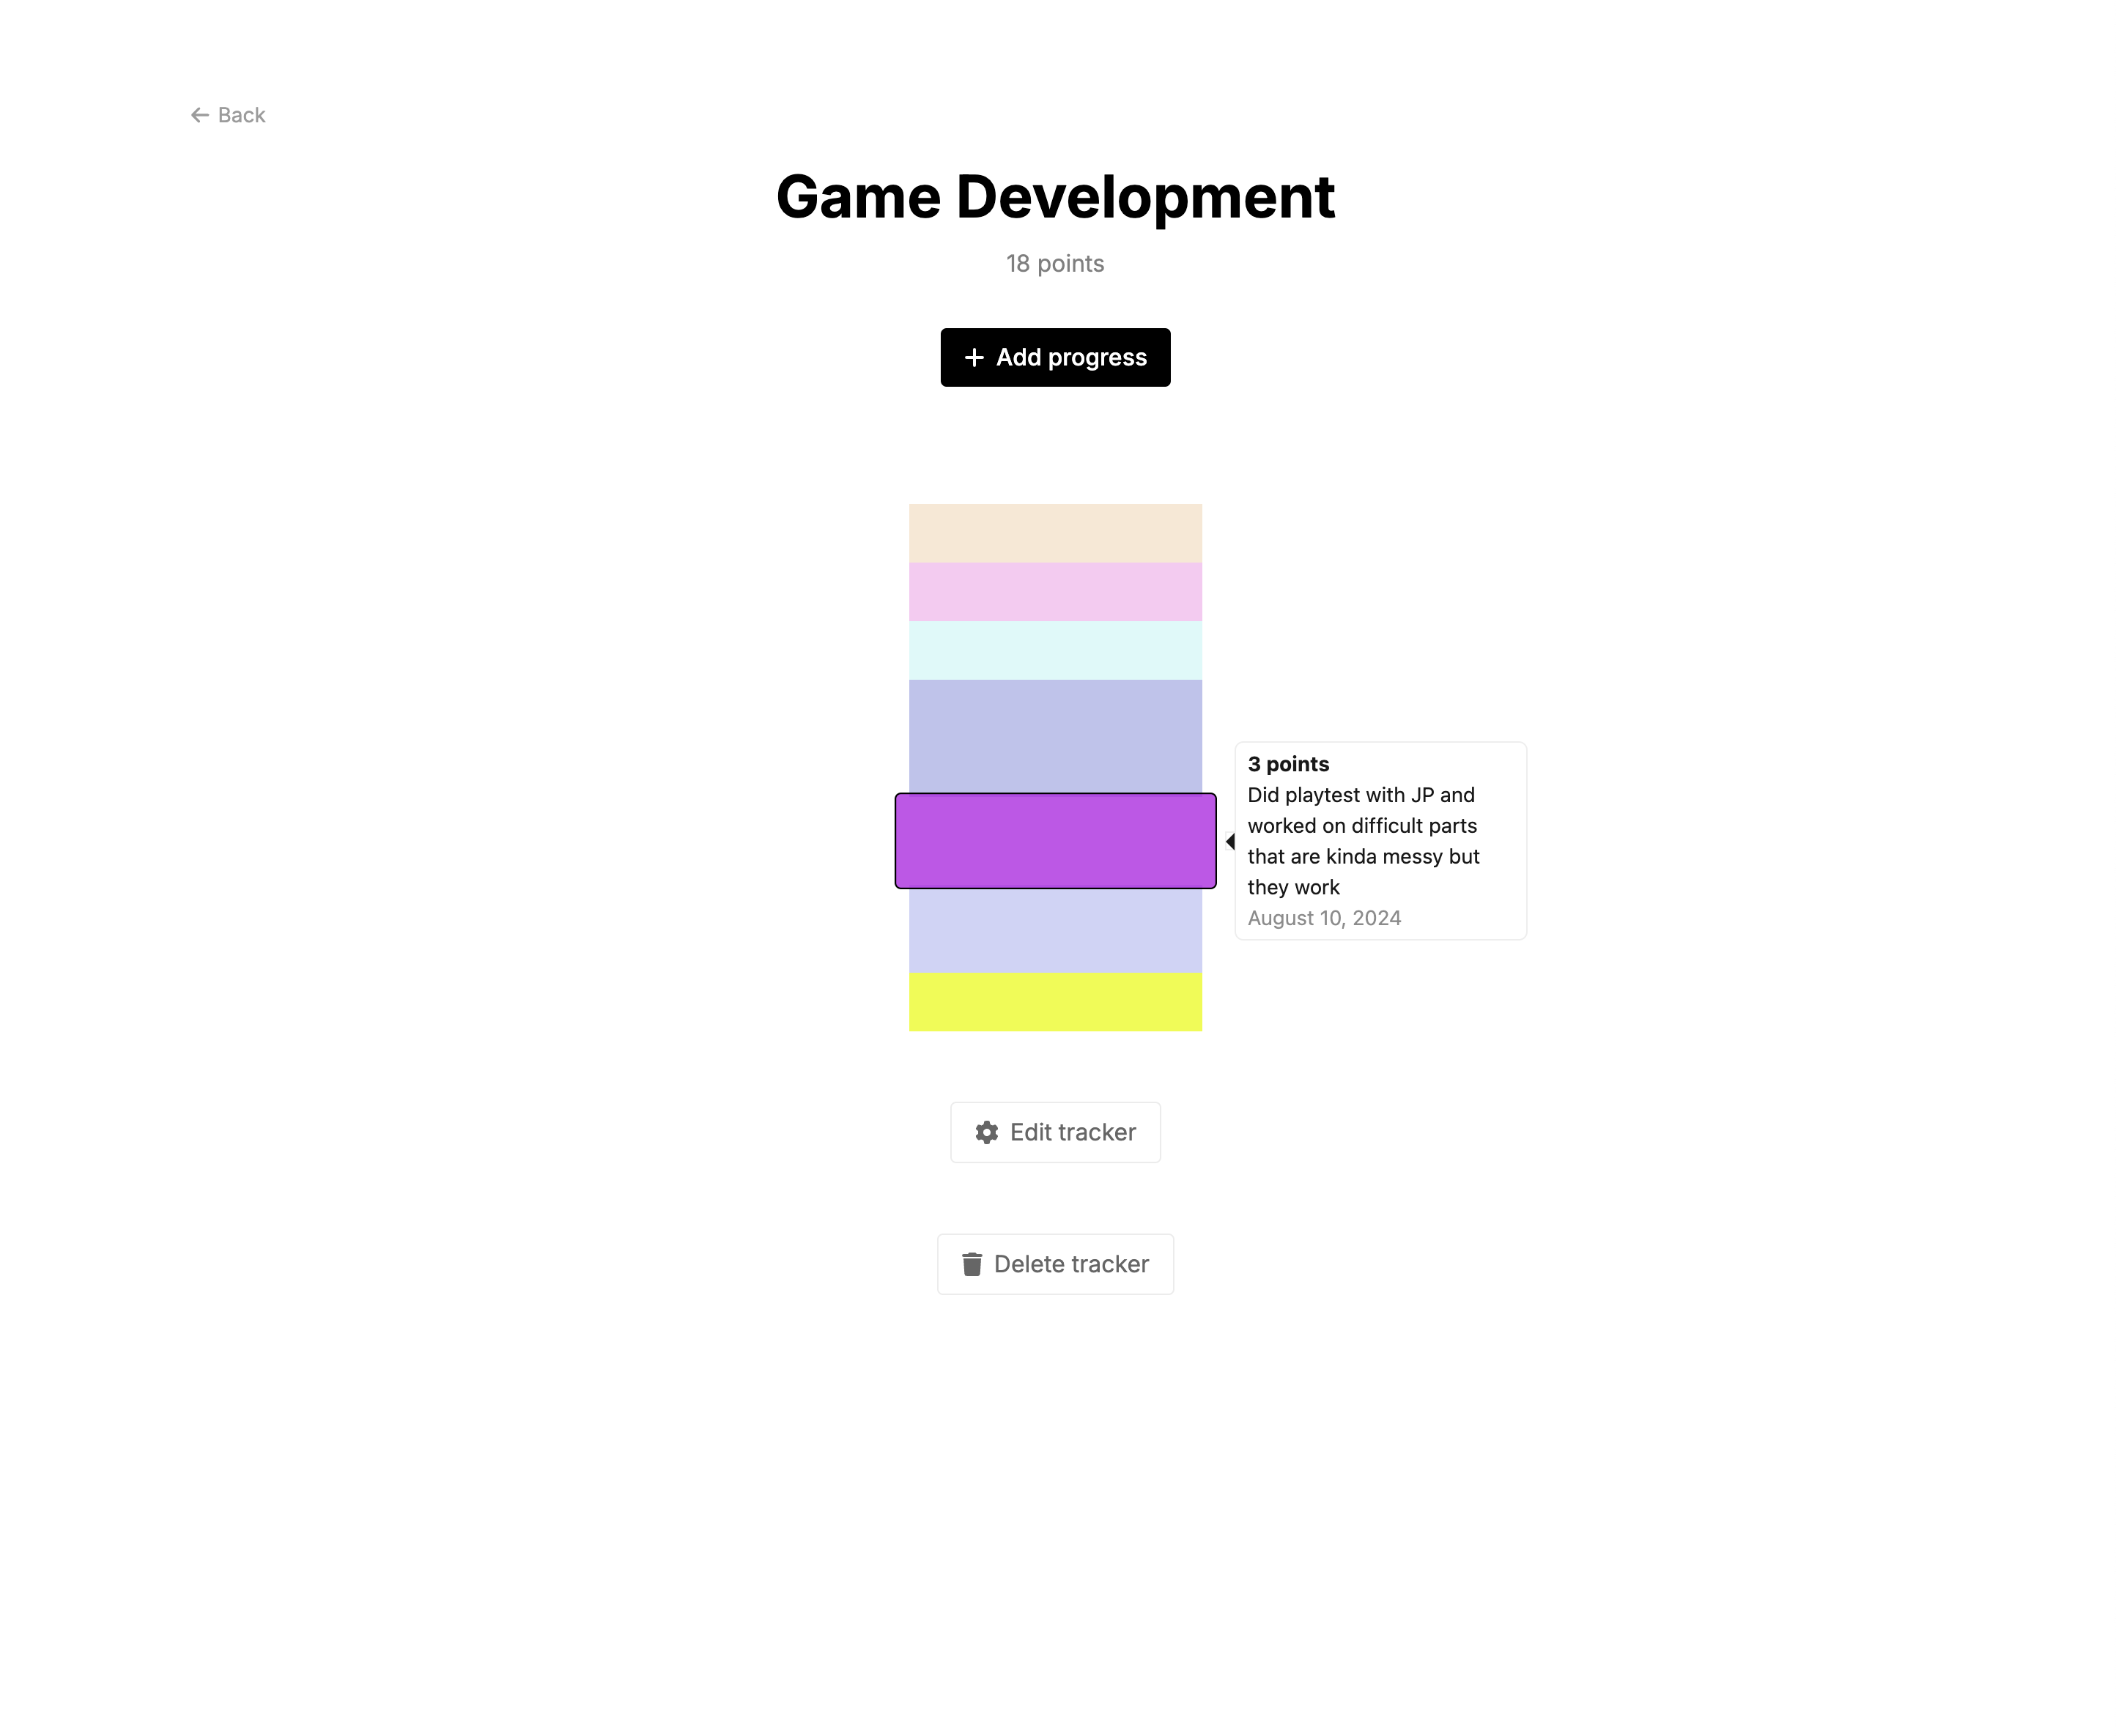Select the light lavender block below the purple one

[x=1055, y=930]
